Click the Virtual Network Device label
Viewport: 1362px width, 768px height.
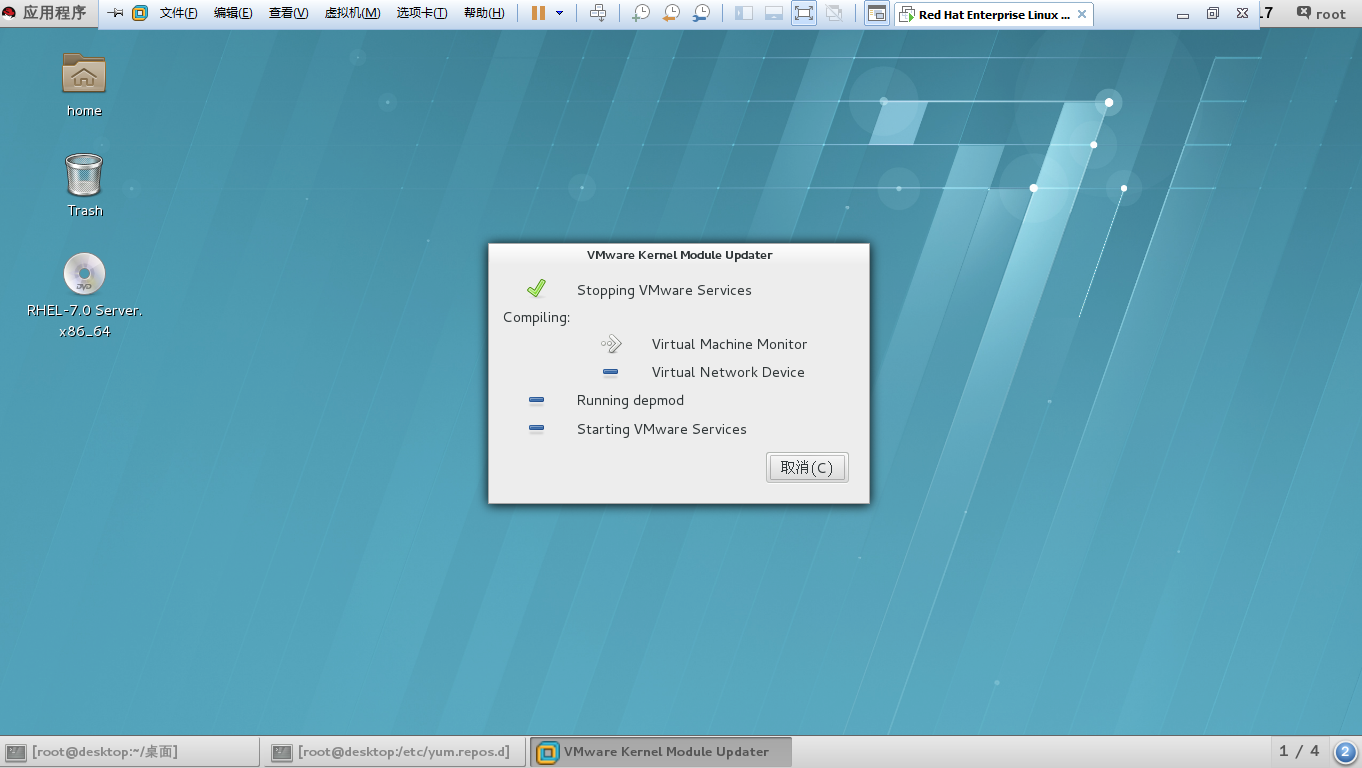728,372
